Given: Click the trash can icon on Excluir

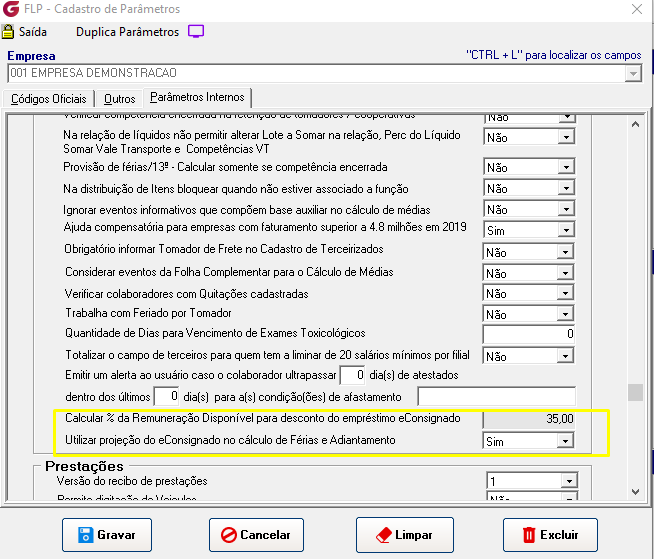Looking at the screenshot, I should point(529,535).
